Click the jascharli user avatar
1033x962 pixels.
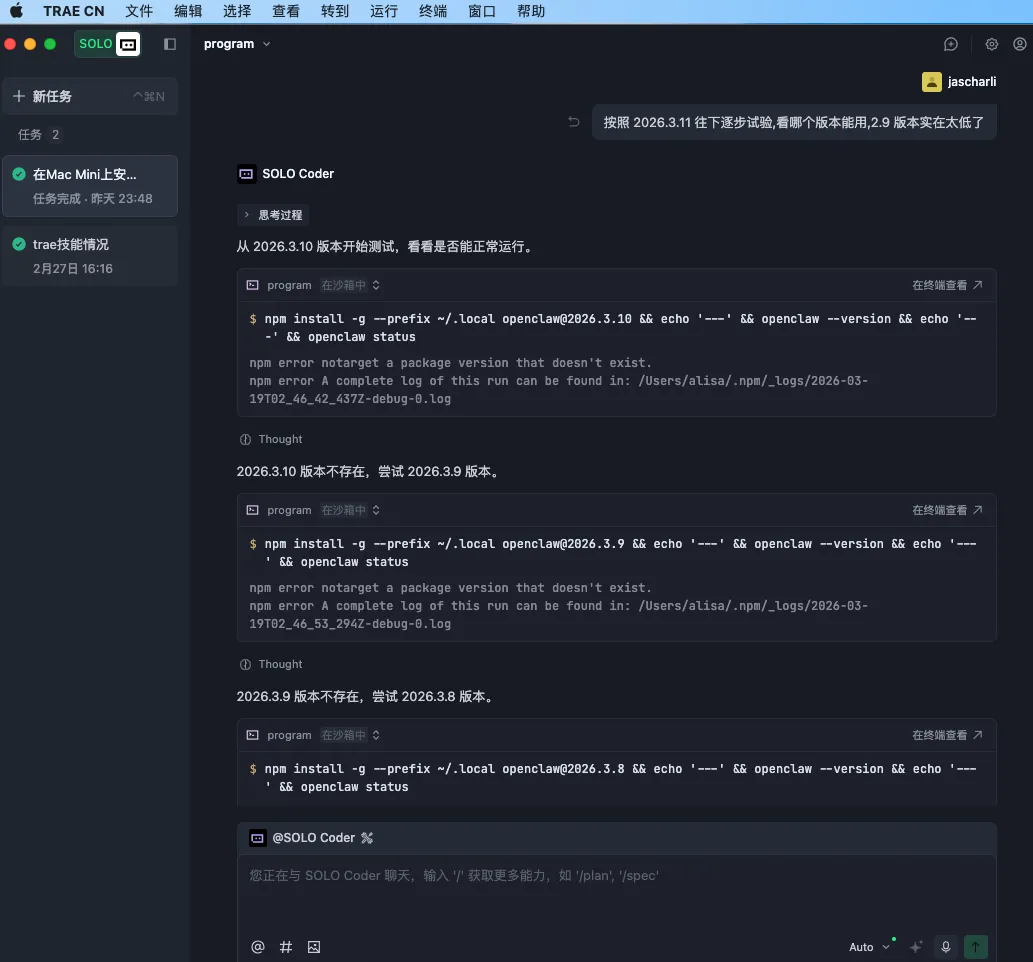932,82
